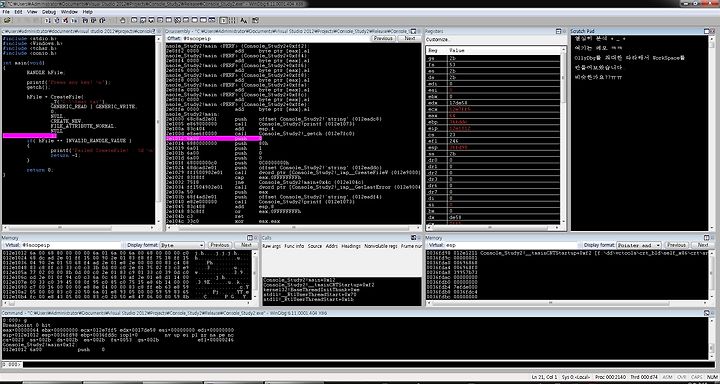The width and height of the screenshot is (720, 384).
Task: Click Previous in the right Memory window
Action: point(676,245)
